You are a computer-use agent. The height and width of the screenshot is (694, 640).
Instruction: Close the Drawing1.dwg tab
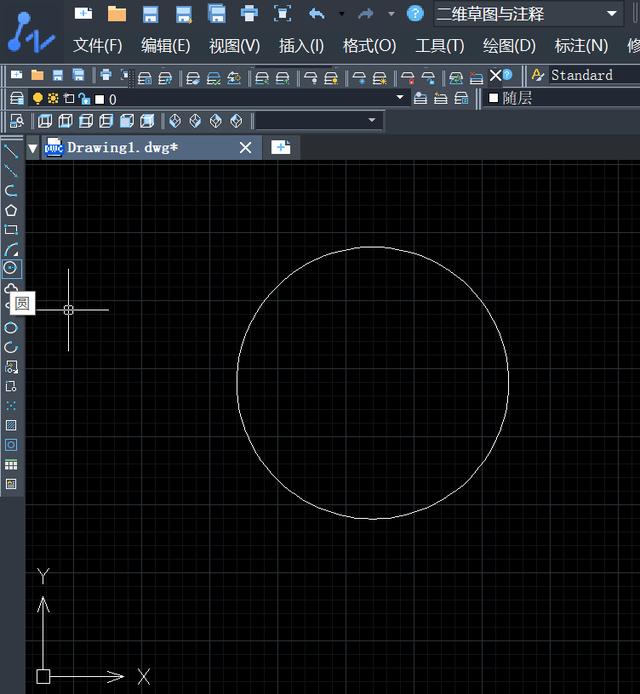[245, 147]
